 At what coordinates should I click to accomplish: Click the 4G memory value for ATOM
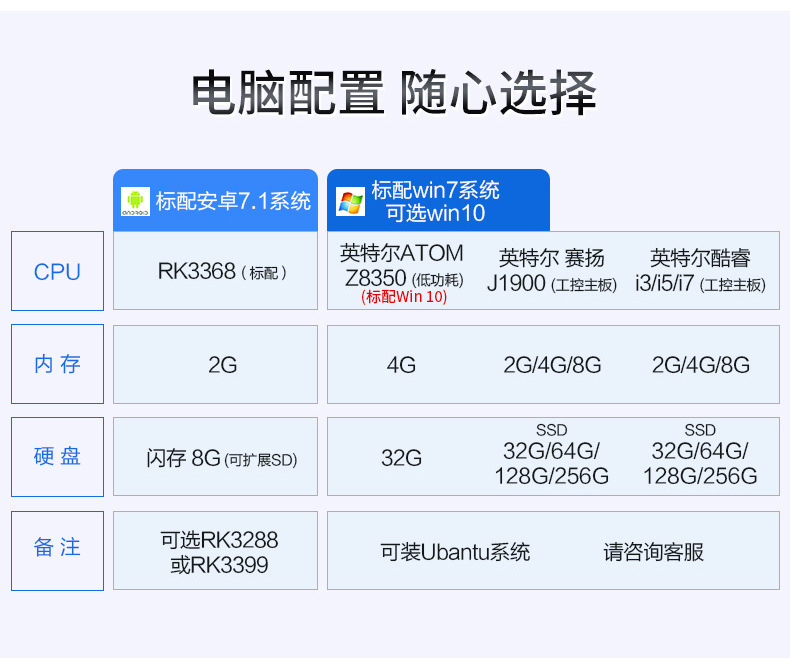click(401, 365)
